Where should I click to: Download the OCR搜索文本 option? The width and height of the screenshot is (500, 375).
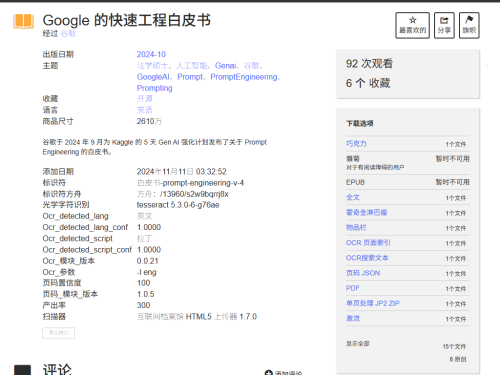coord(367,258)
